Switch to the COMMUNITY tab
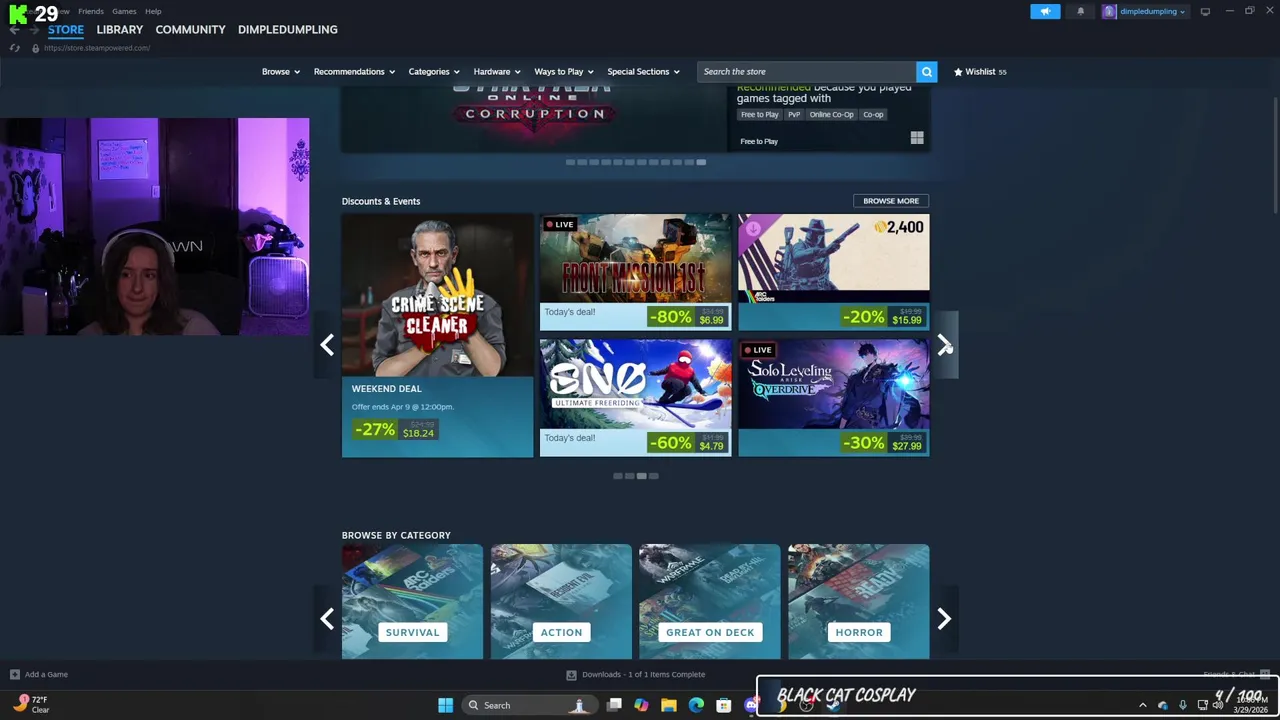 (190, 30)
